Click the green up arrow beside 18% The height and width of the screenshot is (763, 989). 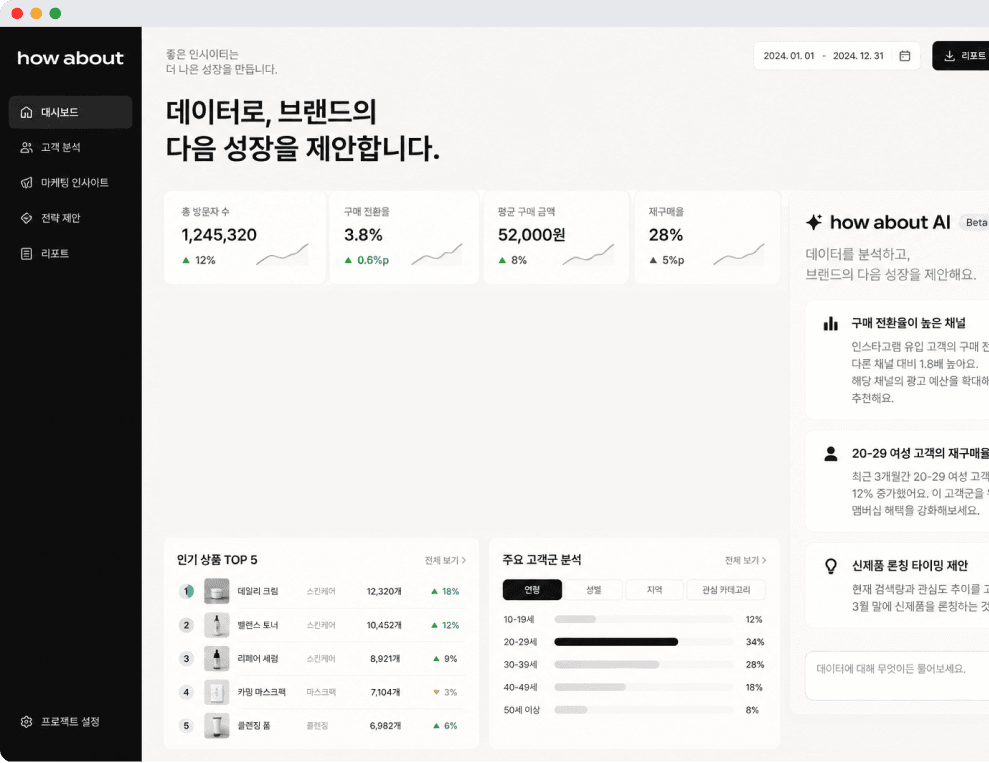(x=434, y=591)
